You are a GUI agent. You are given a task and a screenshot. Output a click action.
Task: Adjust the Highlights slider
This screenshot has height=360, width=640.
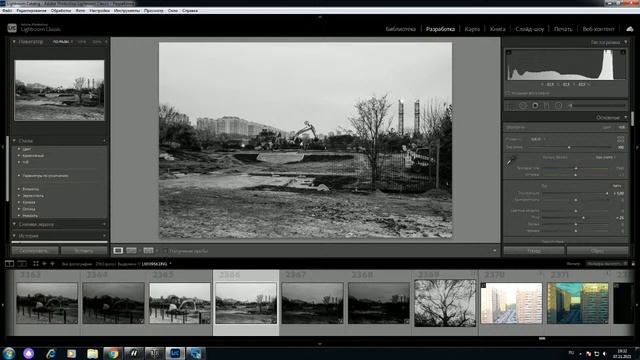(x=576, y=211)
